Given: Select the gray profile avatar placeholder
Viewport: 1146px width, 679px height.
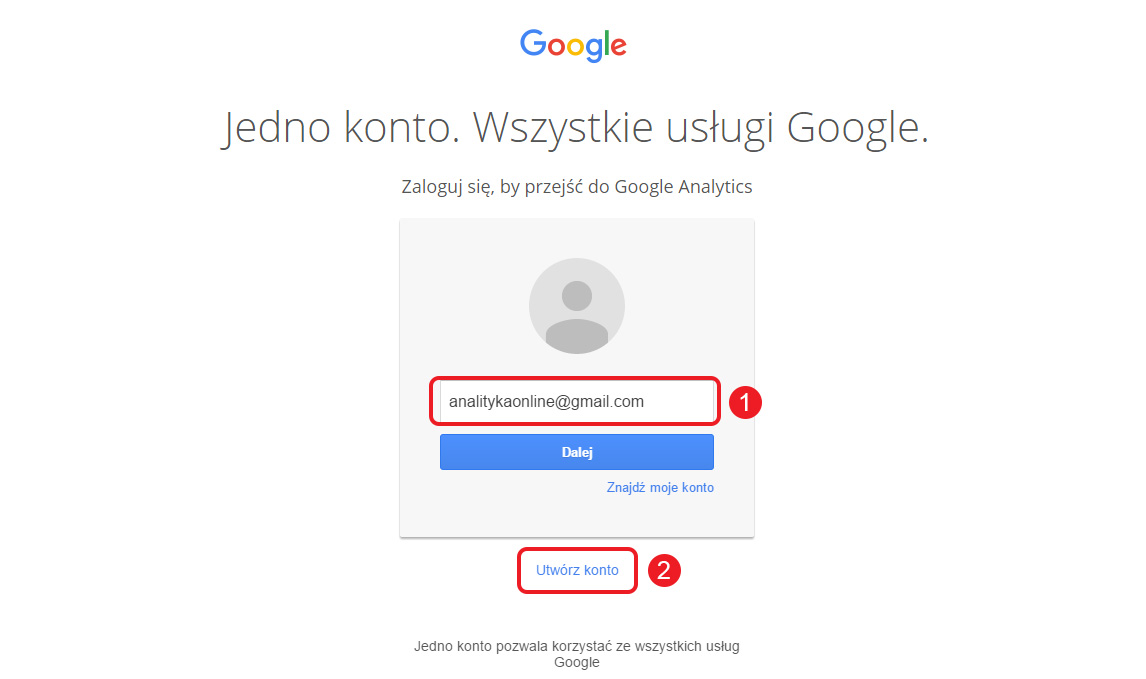Looking at the screenshot, I should point(577,306).
